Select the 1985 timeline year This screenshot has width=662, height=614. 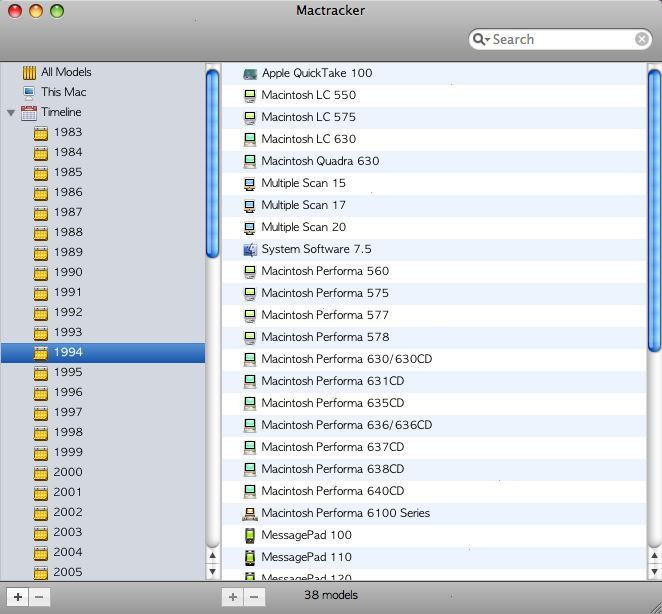103,172
